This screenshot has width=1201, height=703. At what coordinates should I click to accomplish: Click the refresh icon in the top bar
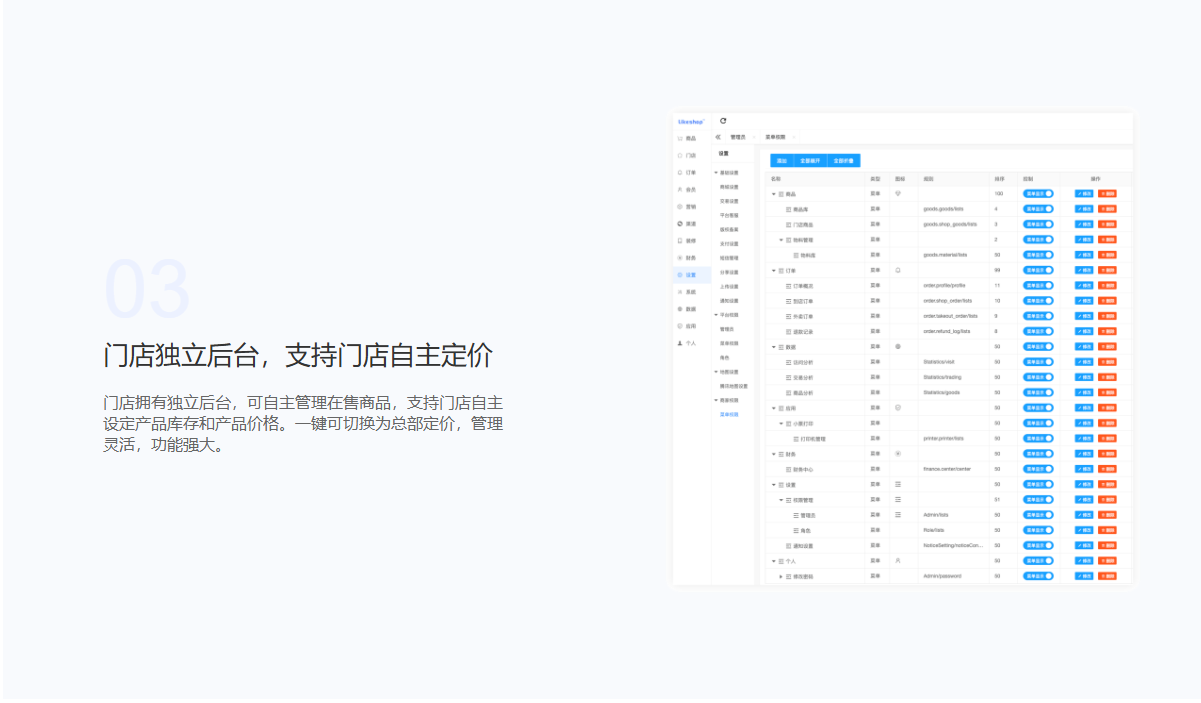[x=723, y=121]
